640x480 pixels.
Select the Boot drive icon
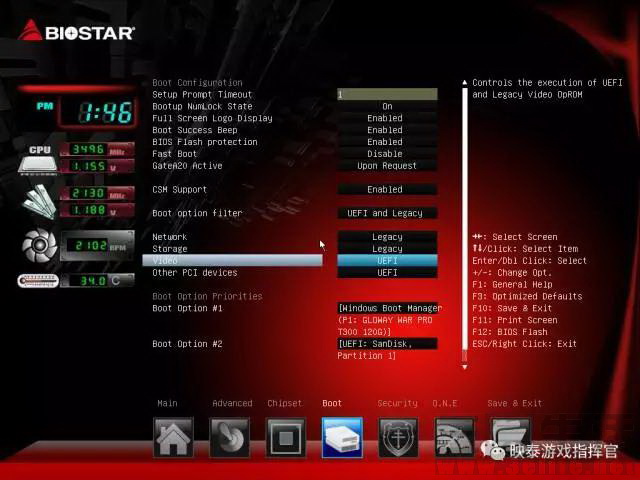point(342,438)
